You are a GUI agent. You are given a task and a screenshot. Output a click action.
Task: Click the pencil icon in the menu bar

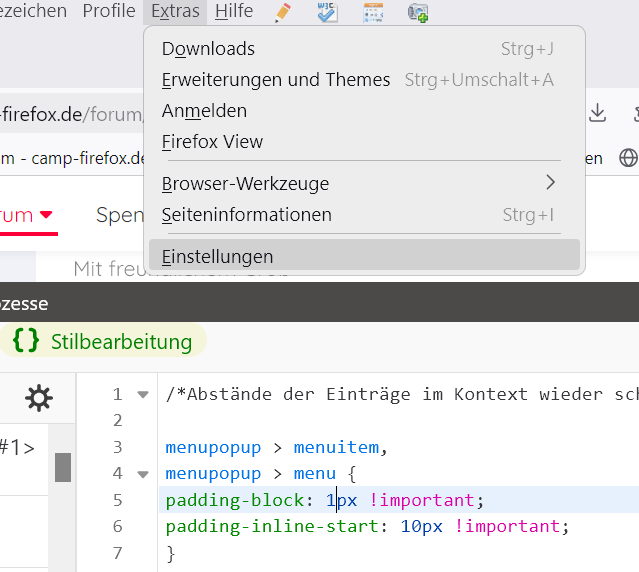[x=283, y=12]
